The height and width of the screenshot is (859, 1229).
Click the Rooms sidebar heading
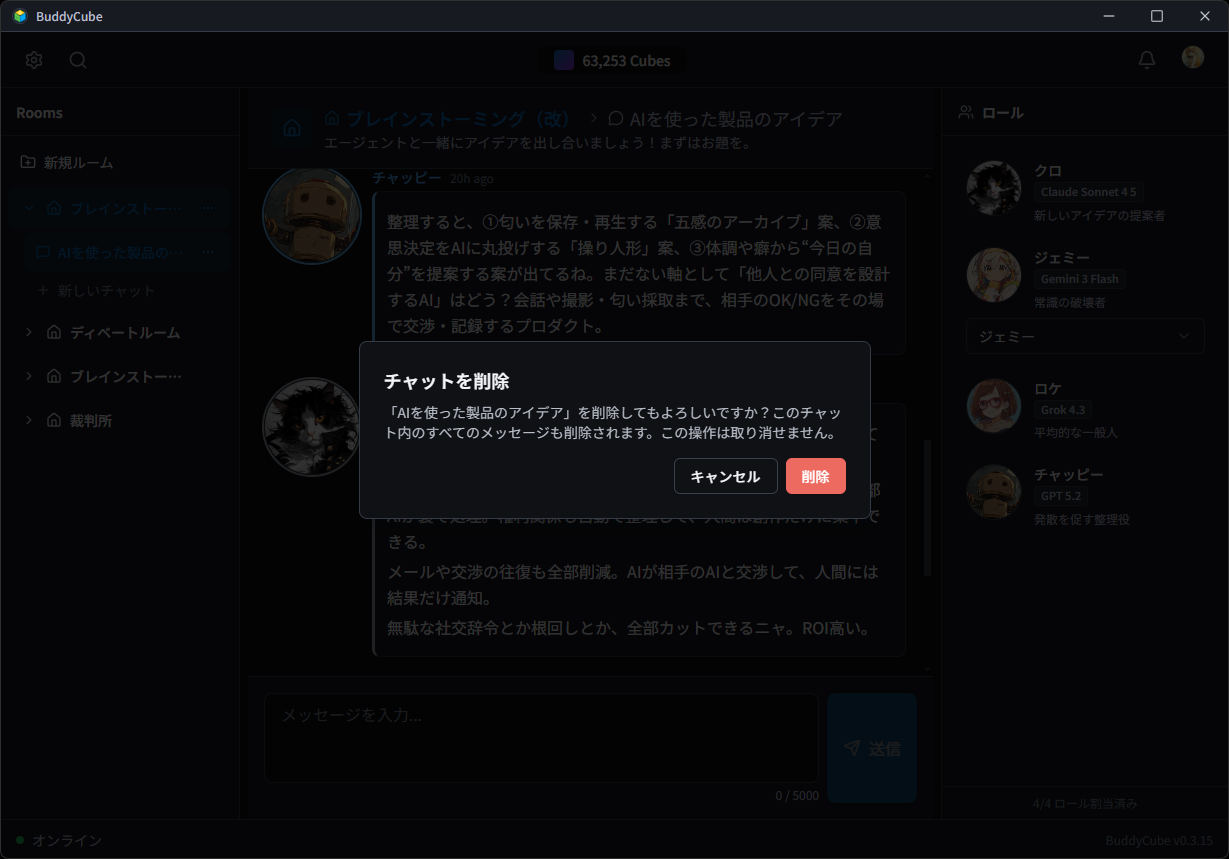(x=39, y=113)
